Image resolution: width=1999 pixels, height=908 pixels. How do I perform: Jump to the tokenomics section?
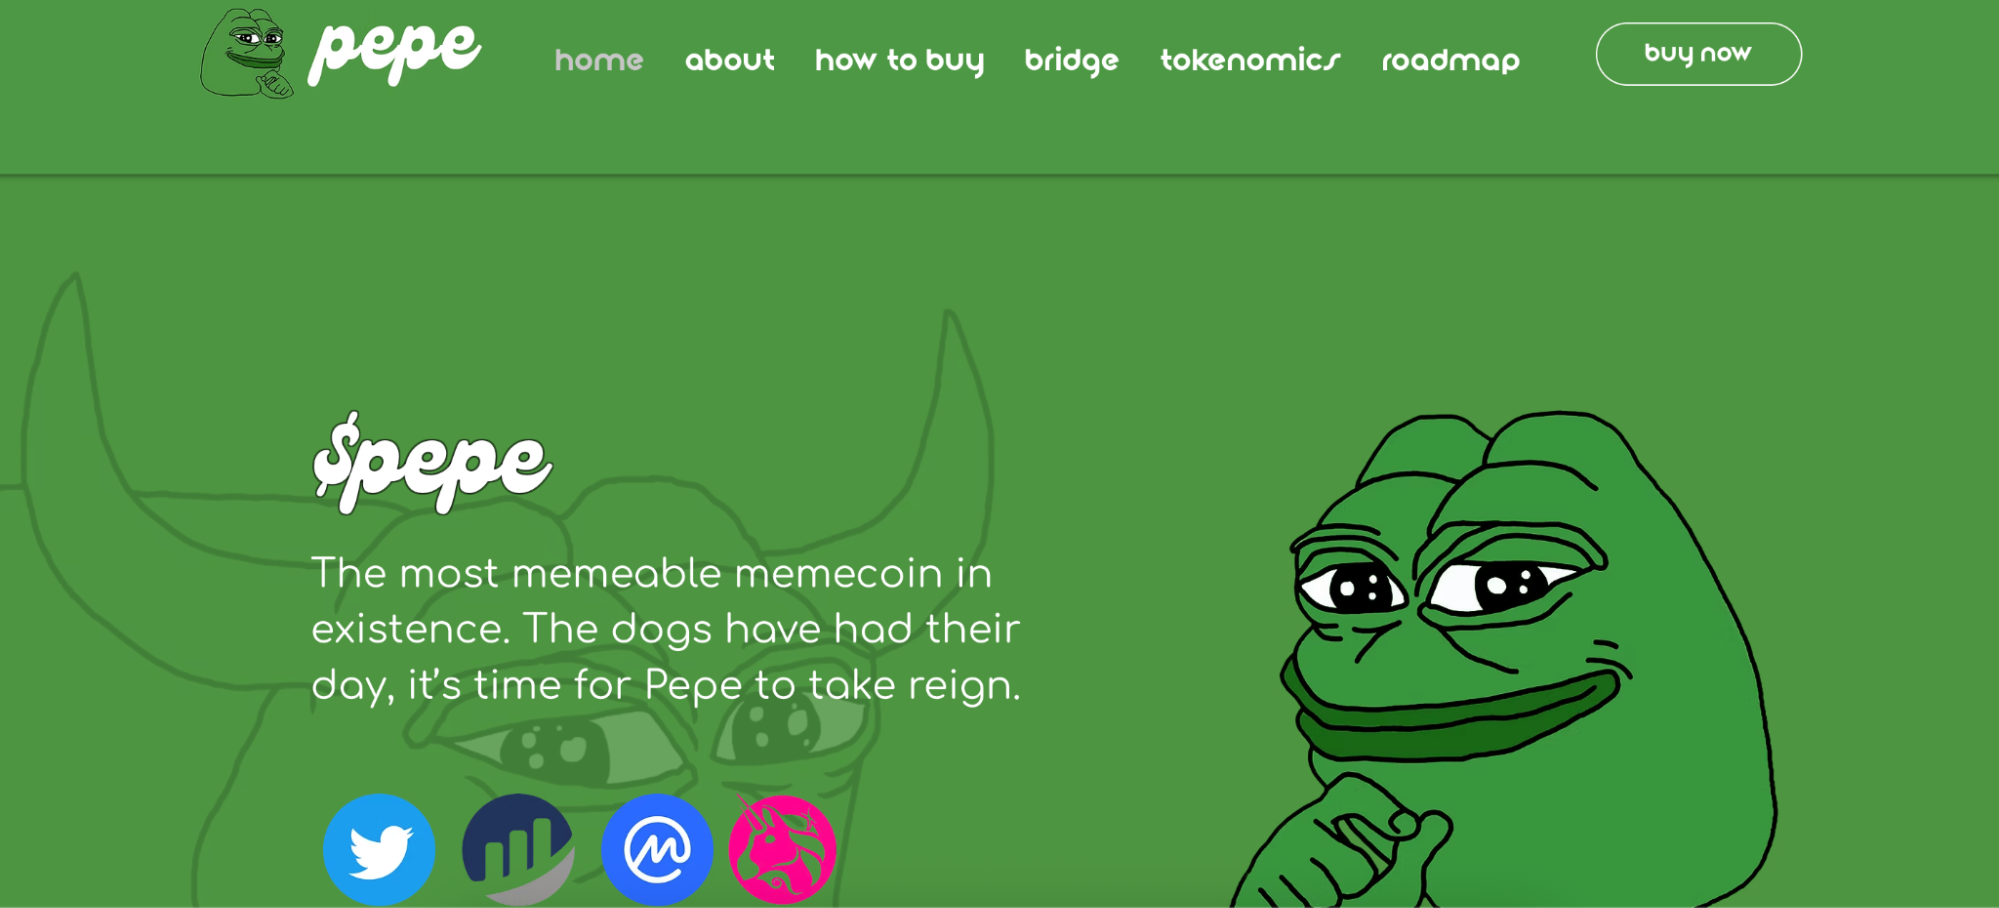(x=1250, y=60)
